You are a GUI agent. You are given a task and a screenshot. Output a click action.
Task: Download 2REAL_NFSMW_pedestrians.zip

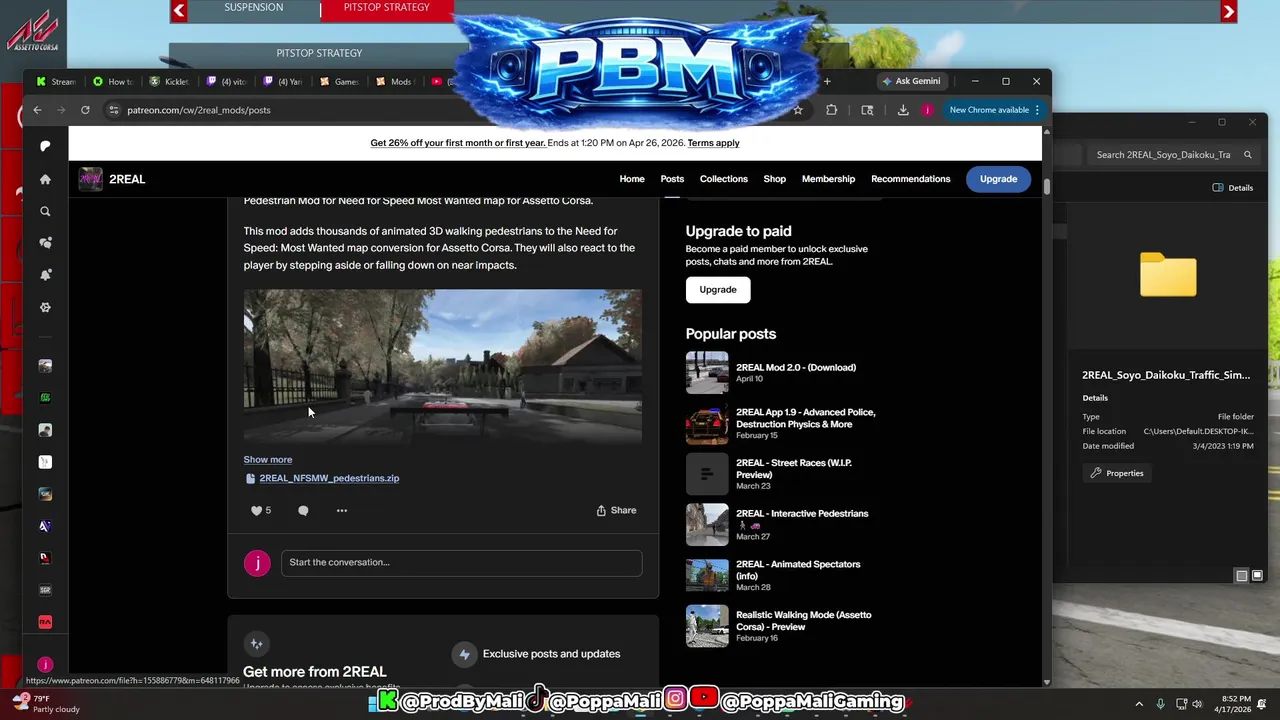tap(329, 478)
